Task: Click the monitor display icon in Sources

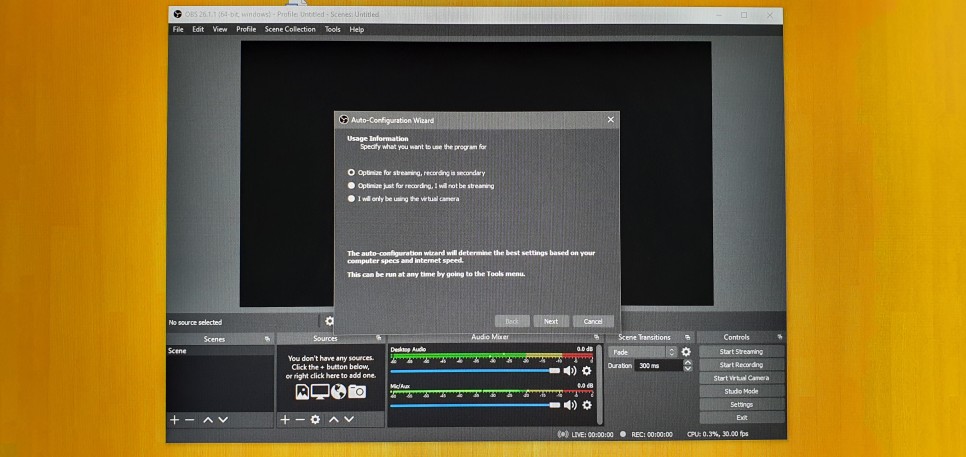Action: click(320, 392)
